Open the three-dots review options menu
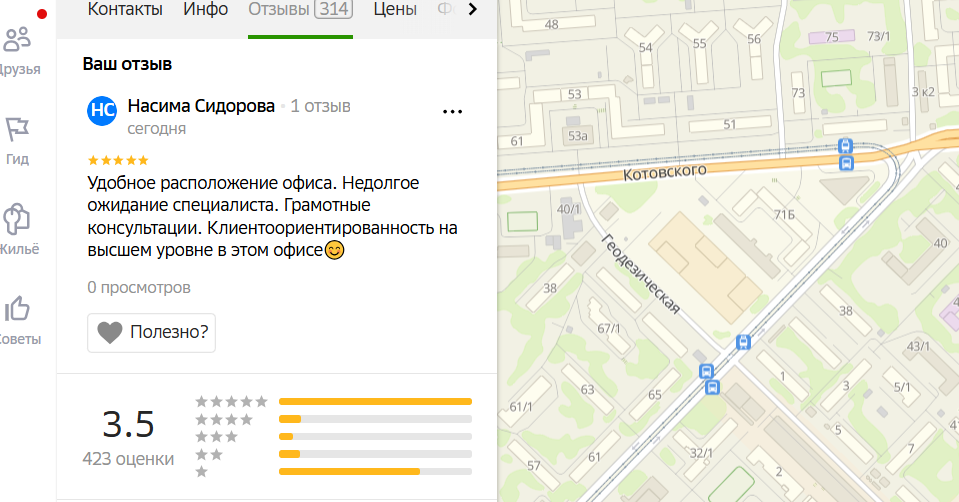The width and height of the screenshot is (959, 502). [x=453, y=111]
